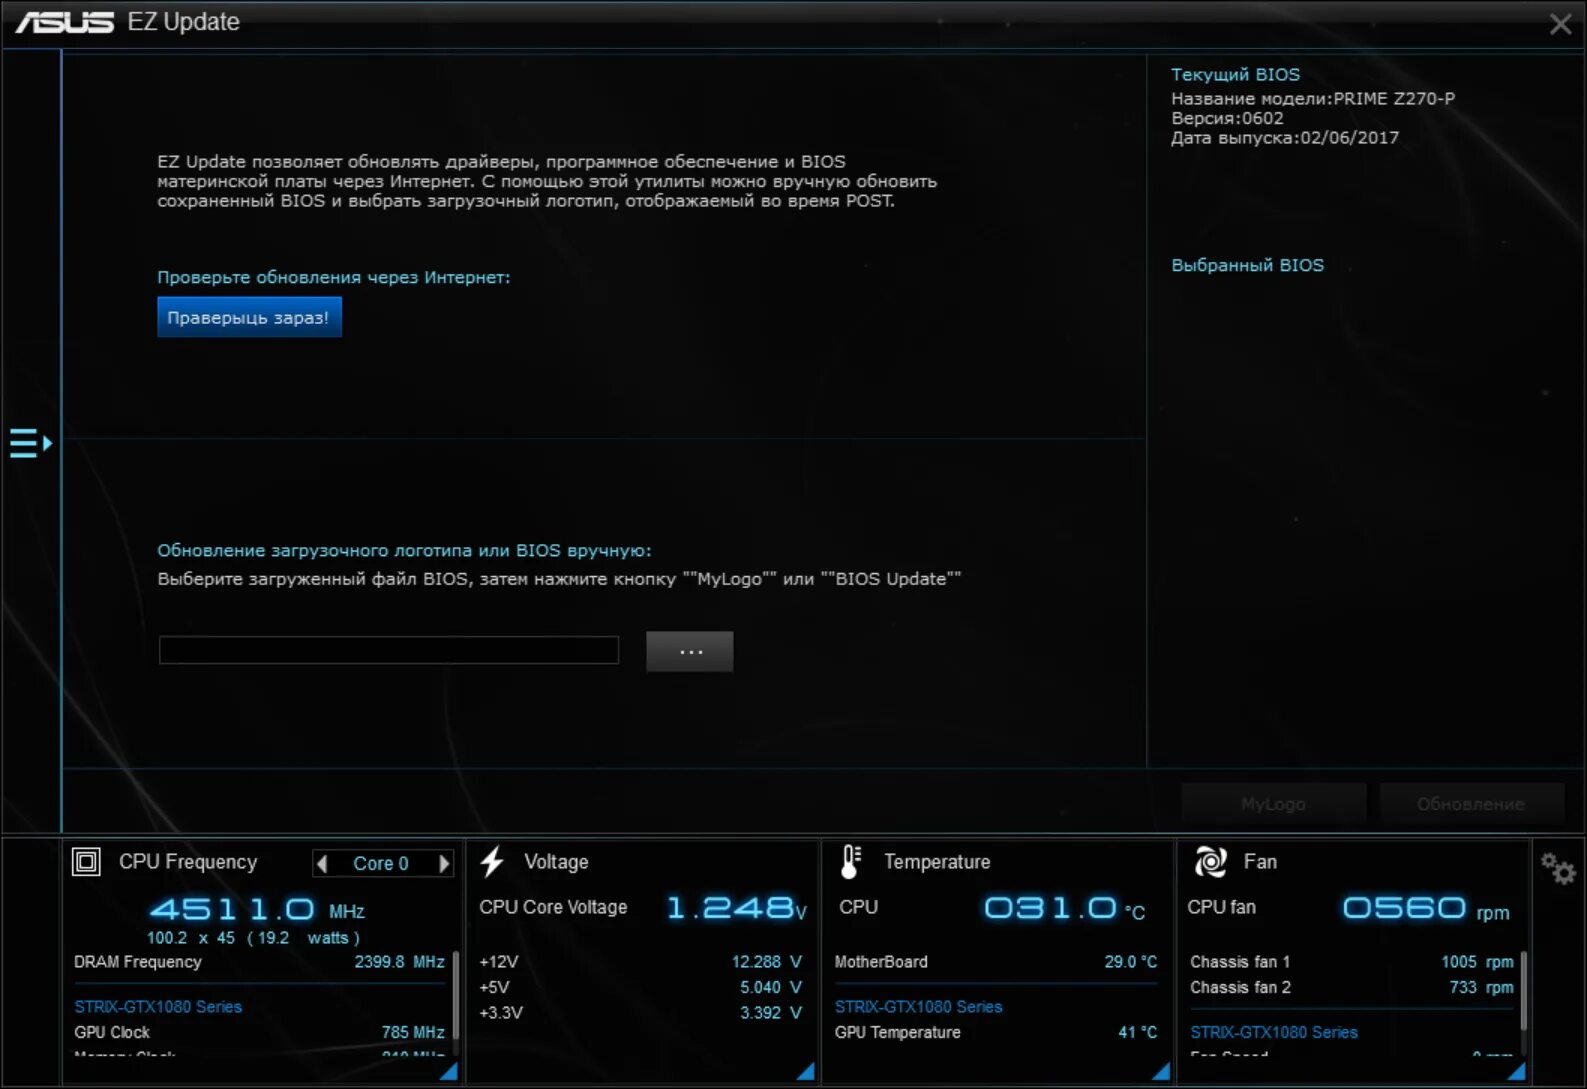Expand the CPU Frequency panel corner triangle
The height and width of the screenshot is (1089, 1587).
[x=449, y=1071]
